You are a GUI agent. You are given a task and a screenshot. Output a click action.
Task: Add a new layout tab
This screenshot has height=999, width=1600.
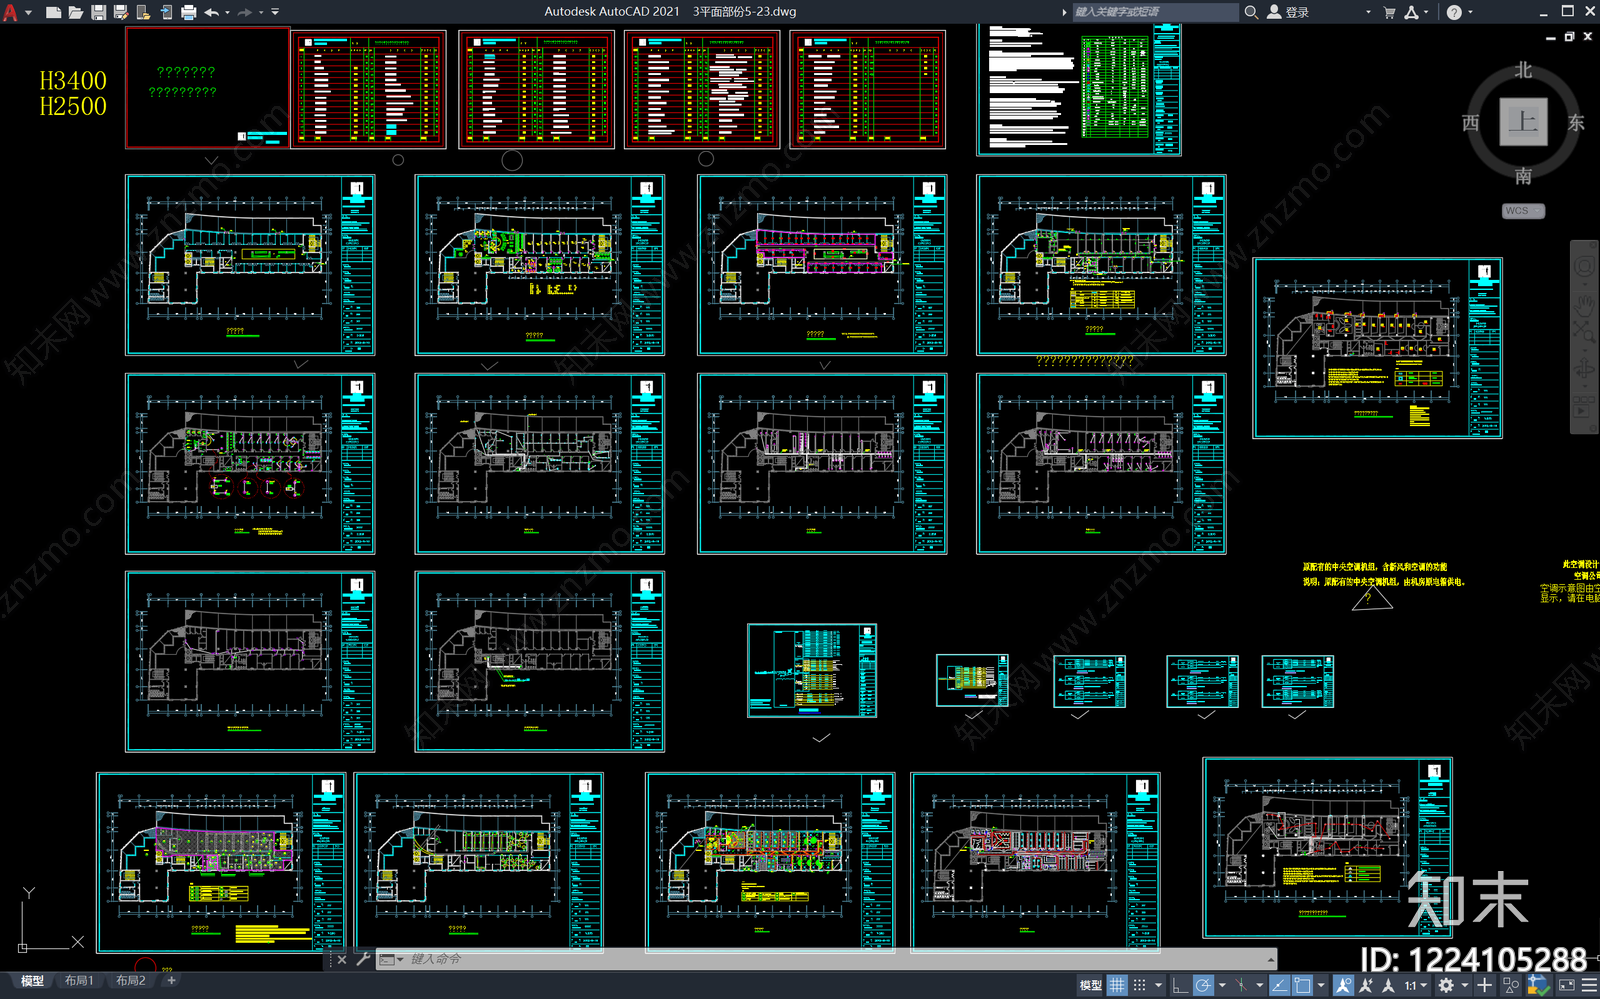click(171, 981)
